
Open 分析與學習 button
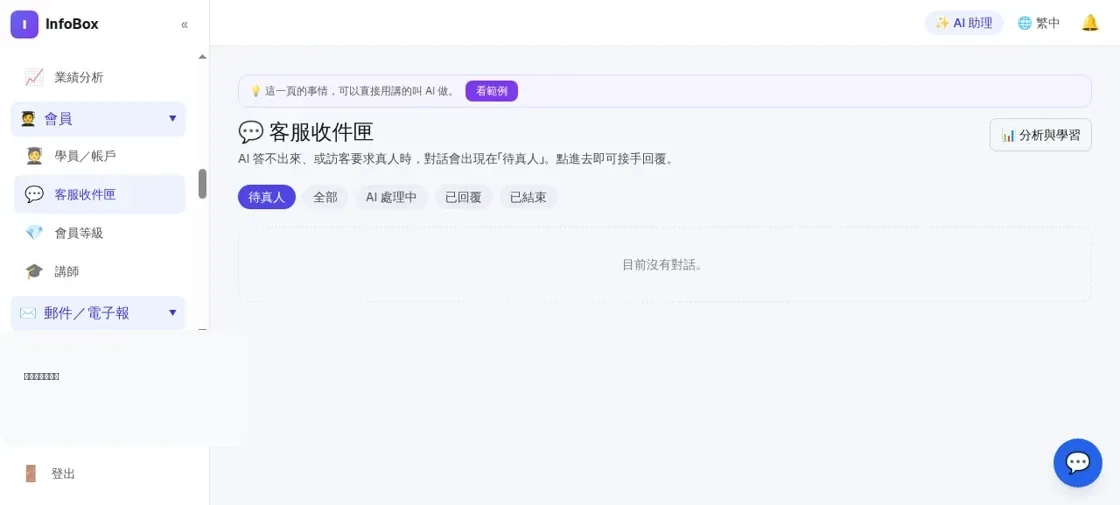[x=1040, y=135]
